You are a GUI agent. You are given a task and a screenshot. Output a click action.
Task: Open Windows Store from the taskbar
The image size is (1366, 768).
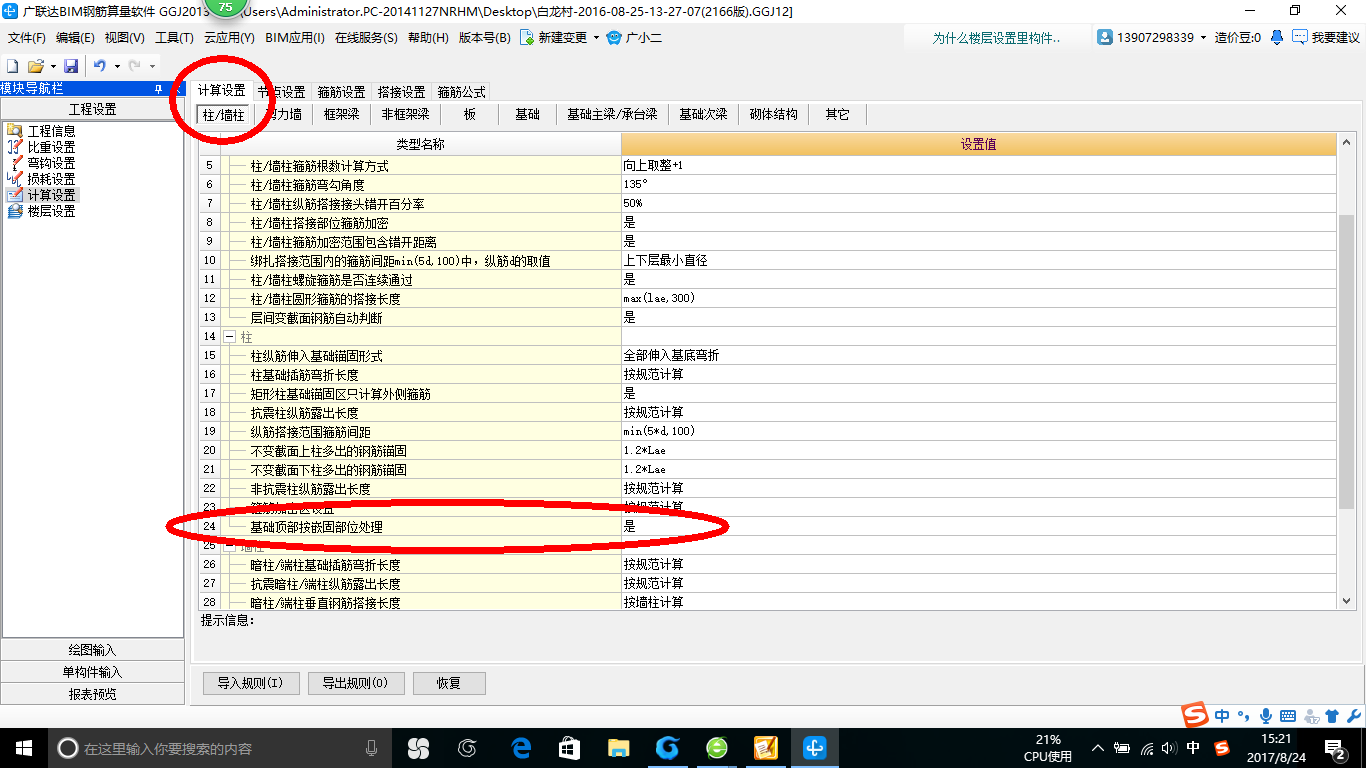[570, 748]
